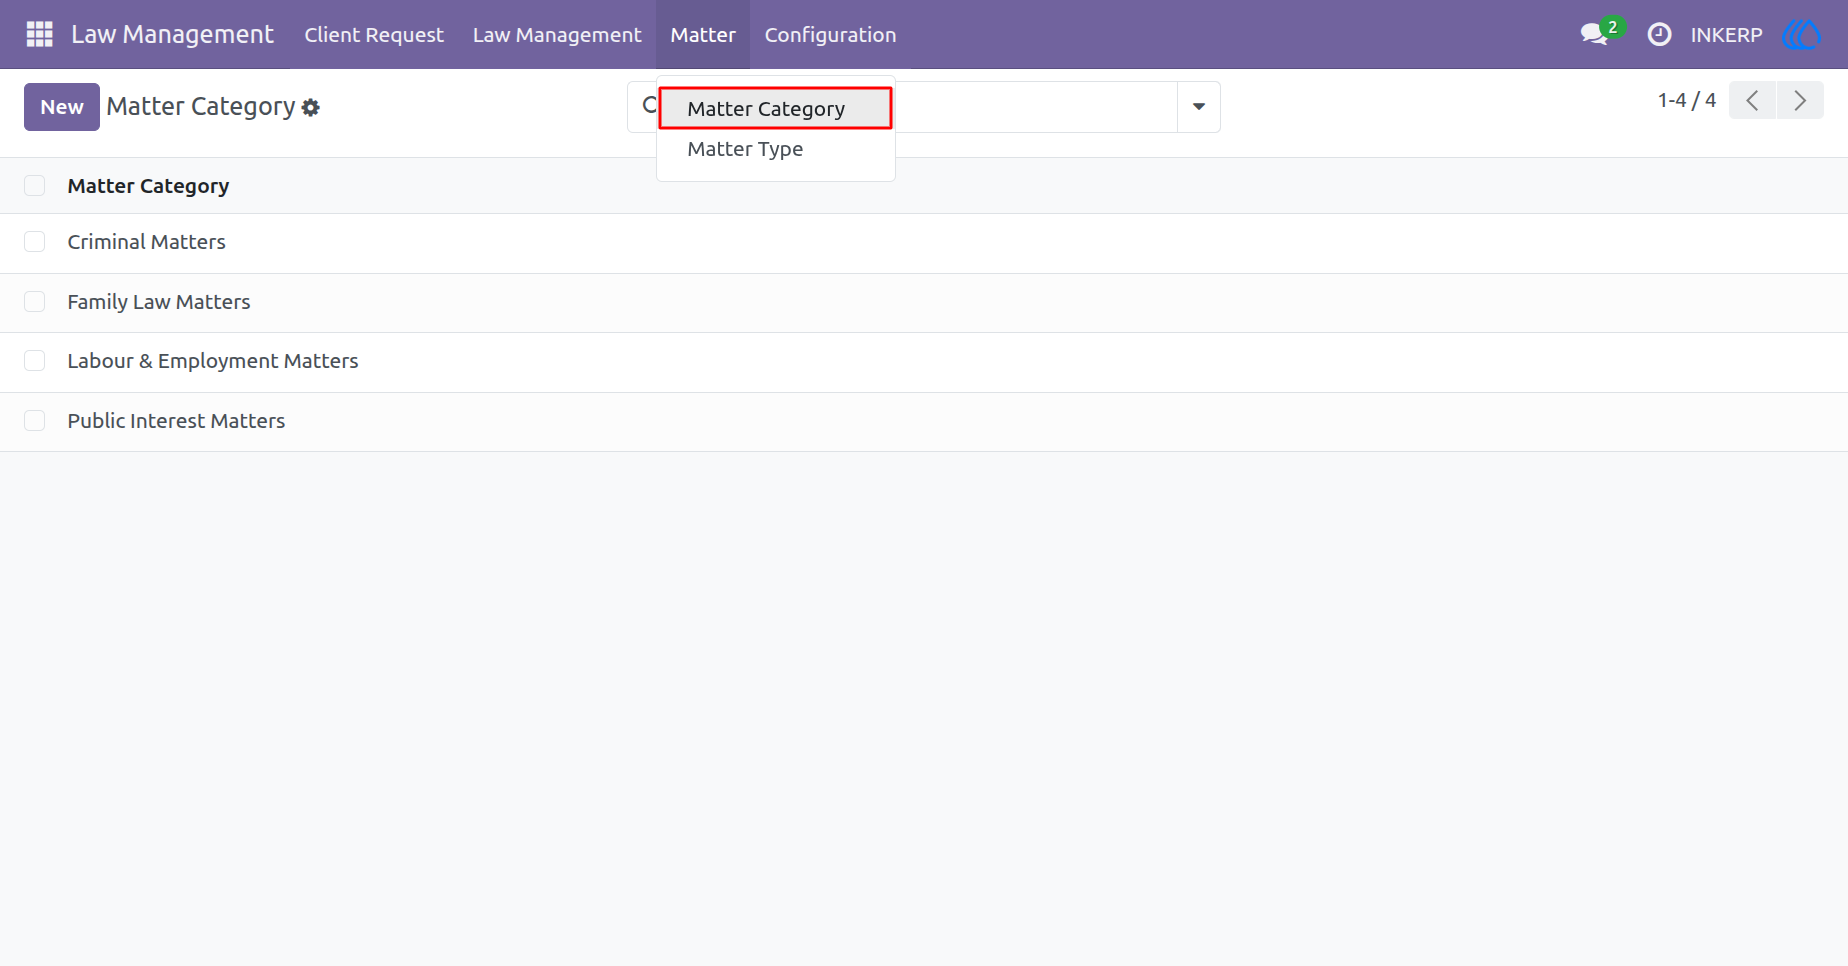Image resolution: width=1848 pixels, height=966 pixels.
Task: Click the New button
Action: point(62,107)
